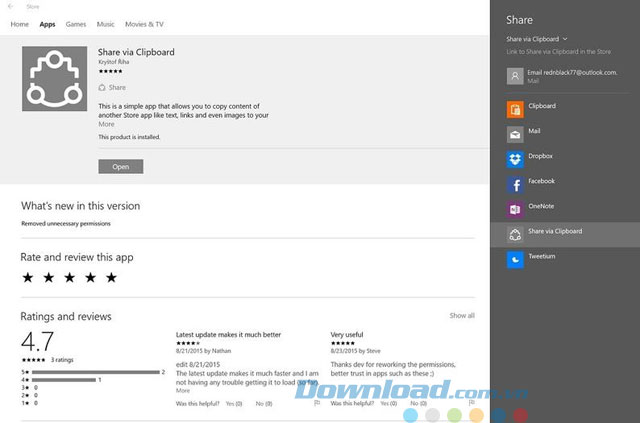The image size is (640, 423).
Task: Choose the Tweetium icon in Share list
Action: (515, 260)
